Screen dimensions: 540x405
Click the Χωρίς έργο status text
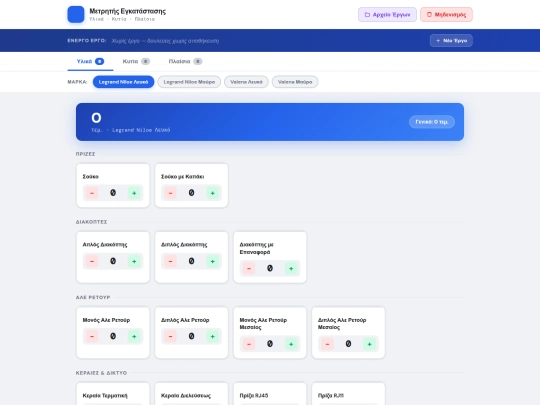tap(165, 41)
